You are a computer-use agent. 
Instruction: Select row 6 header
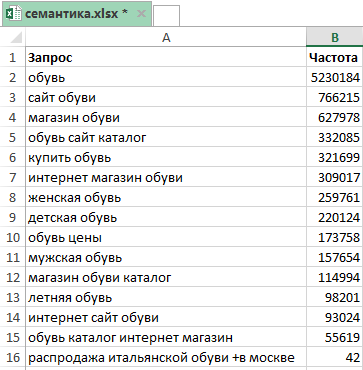12,157
